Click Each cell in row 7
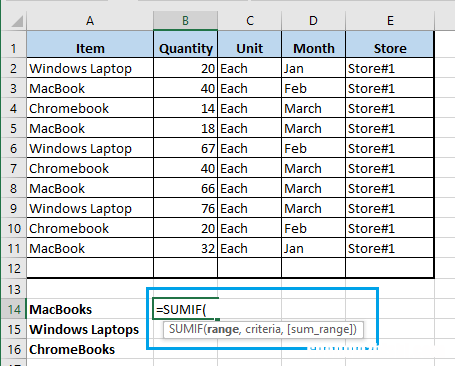Screen dimensions: 455x366 pyautogui.click(x=250, y=168)
